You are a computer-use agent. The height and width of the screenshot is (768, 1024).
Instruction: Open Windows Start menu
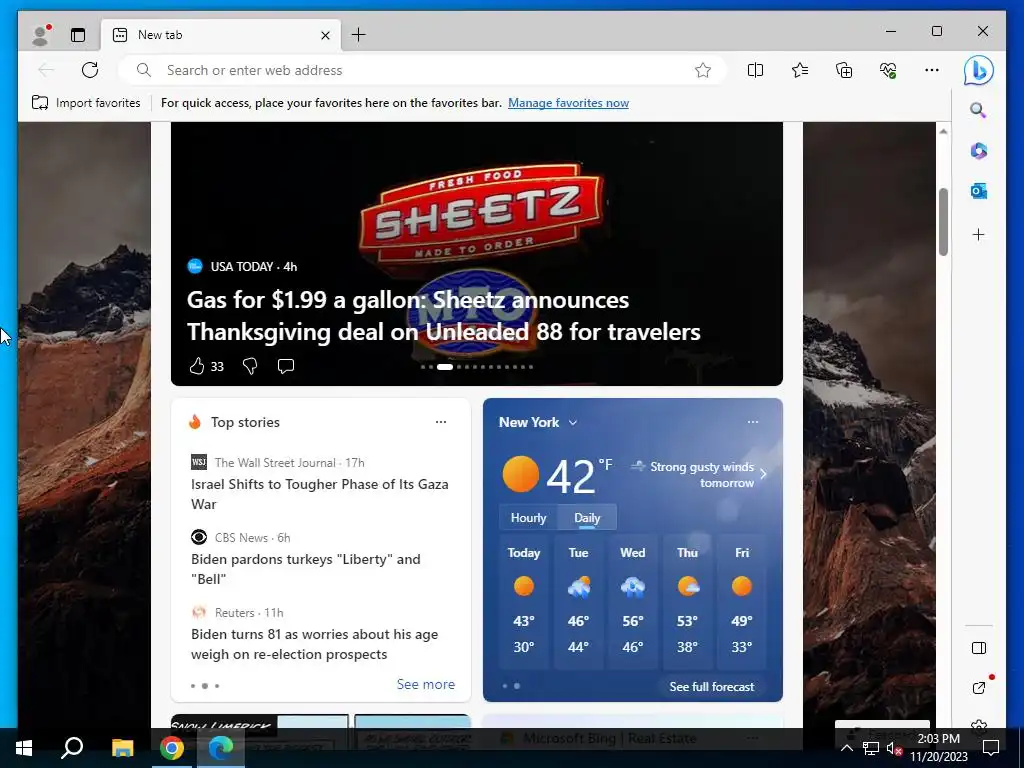[x=24, y=748]
